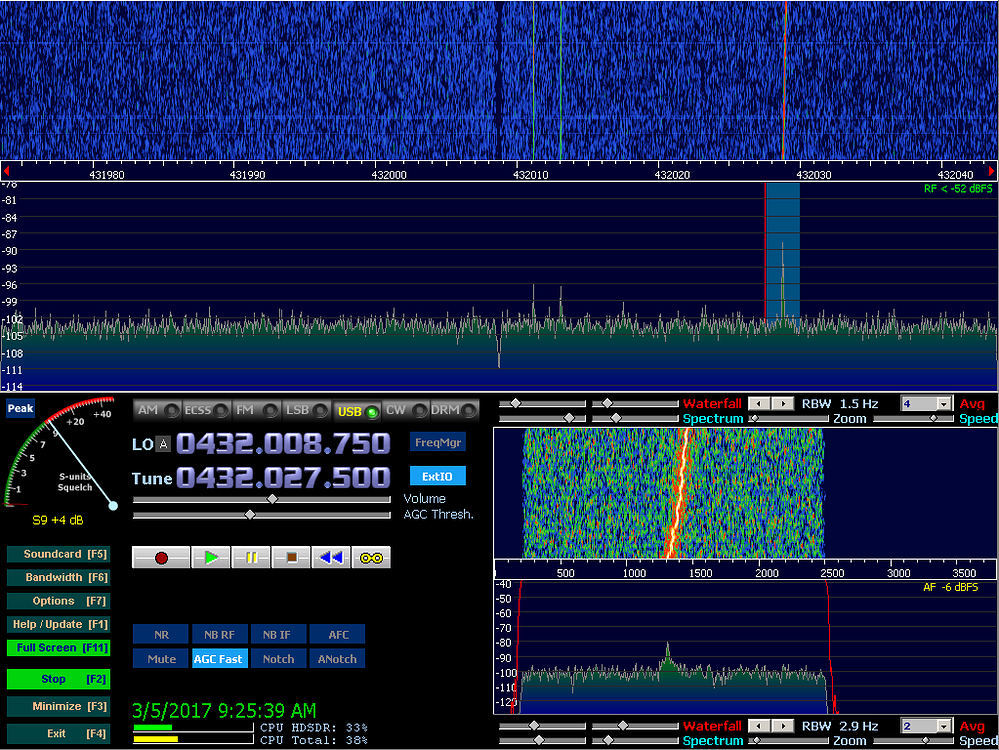
Task: Open Bandwidth [F6] settings
Action: [x=59, y=577]
